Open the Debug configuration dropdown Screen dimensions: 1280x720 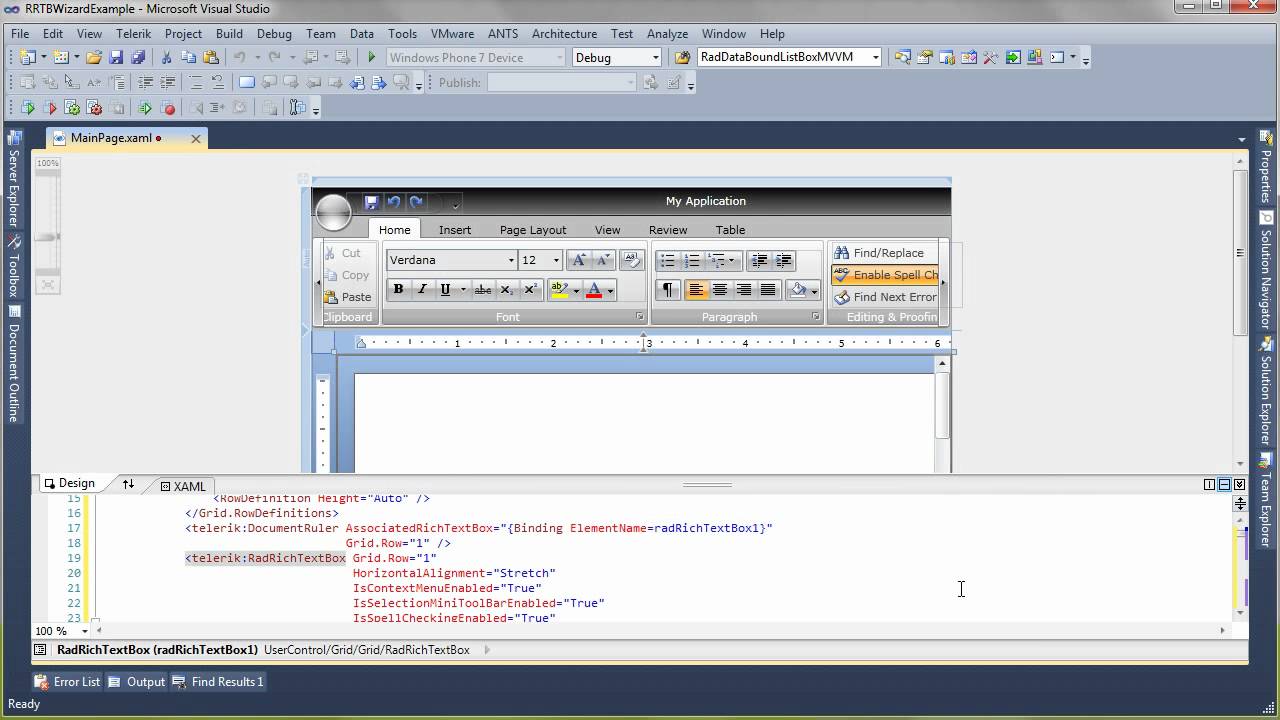[x=655, y=57]
